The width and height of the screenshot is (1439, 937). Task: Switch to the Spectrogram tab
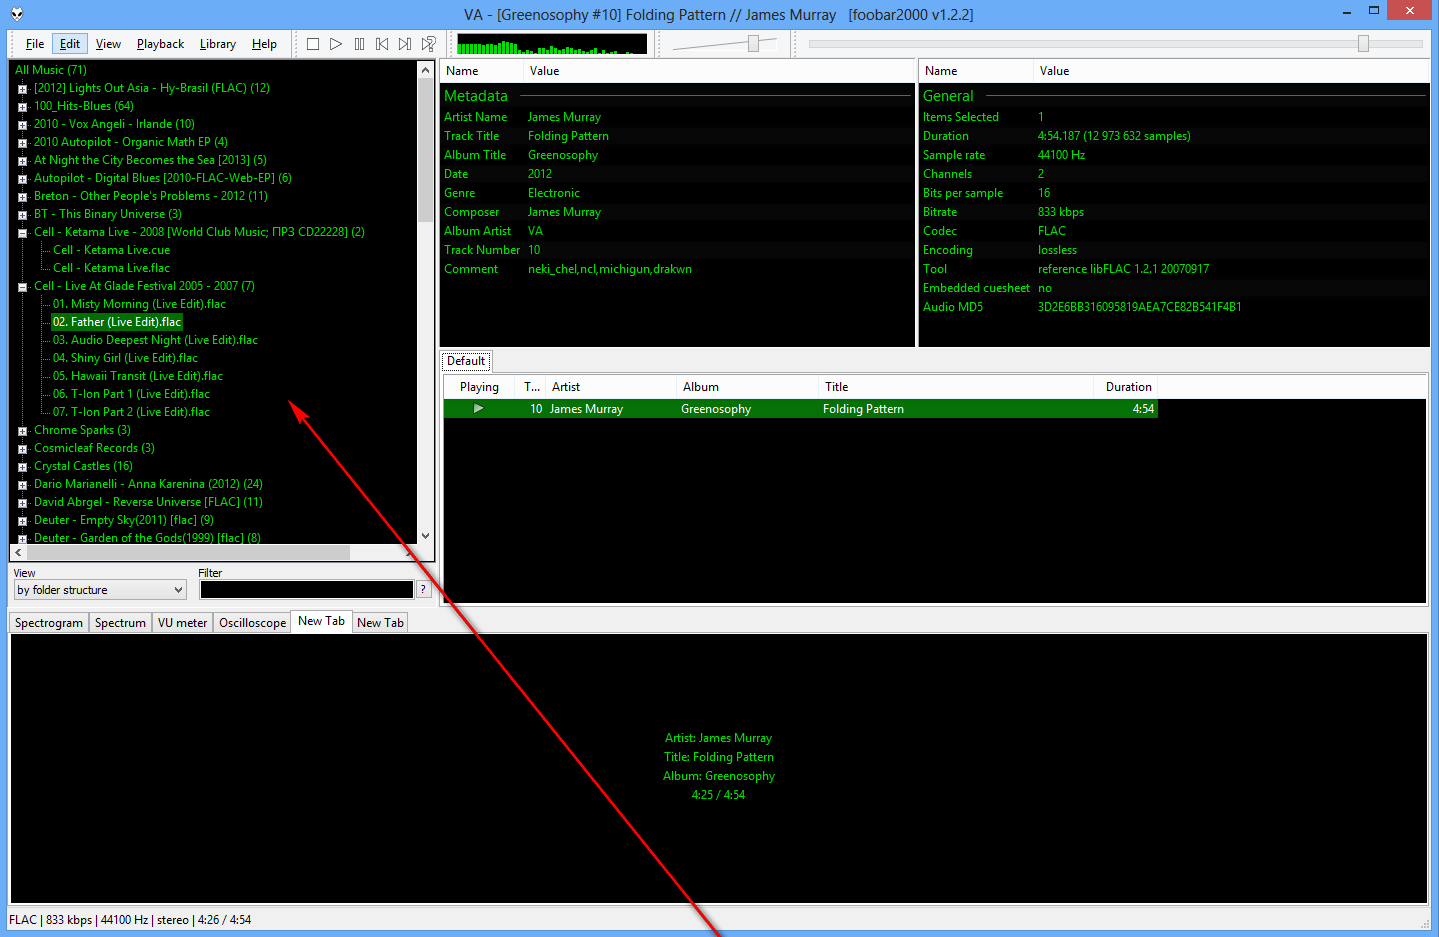(x=49, y=623)
